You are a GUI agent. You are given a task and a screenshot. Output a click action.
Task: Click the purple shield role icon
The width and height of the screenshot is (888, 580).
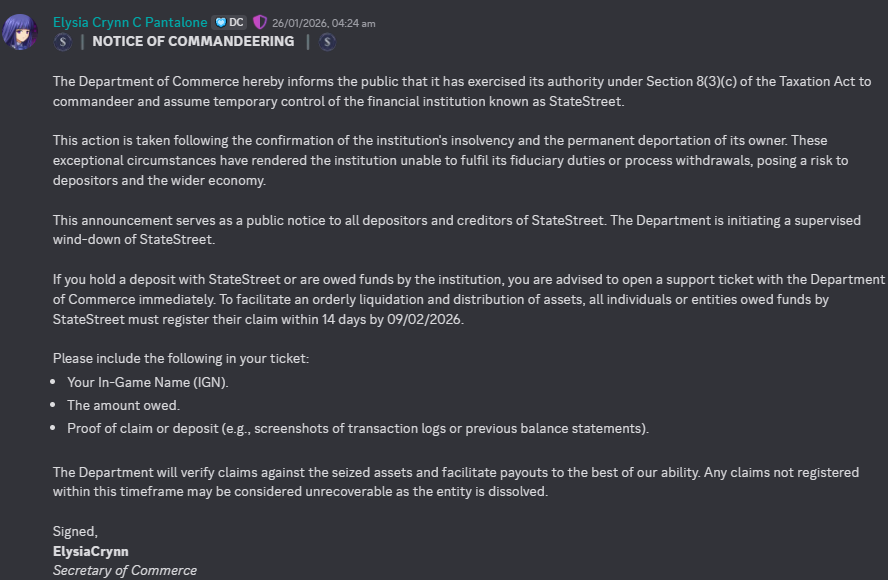click(259, 22)
